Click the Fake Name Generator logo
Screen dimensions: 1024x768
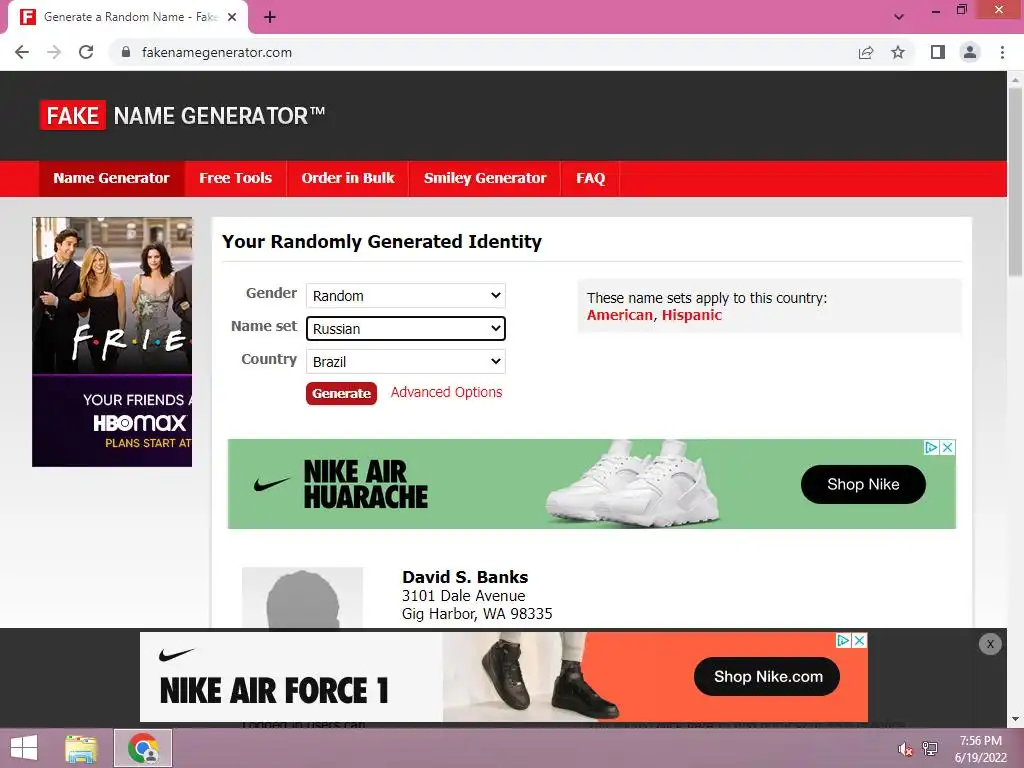point(182,116)
